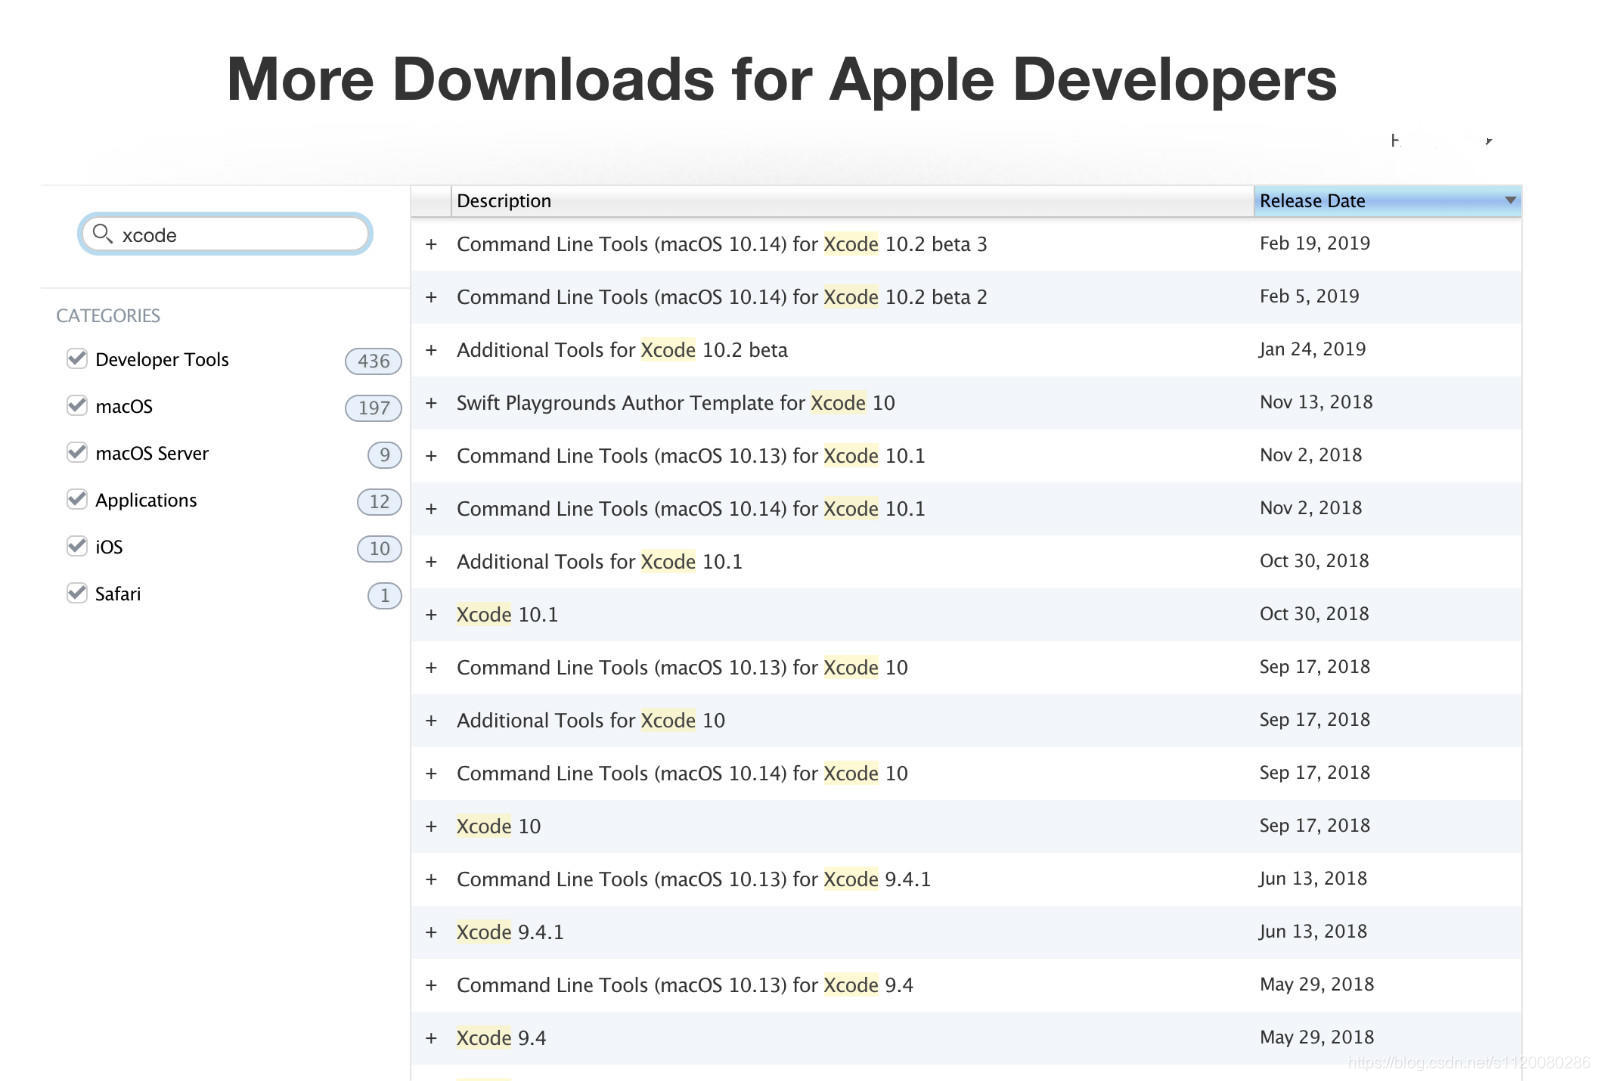1600x1081 pixels.
Task: Click the Developer Tools category label
Action: tap(162, 359)
